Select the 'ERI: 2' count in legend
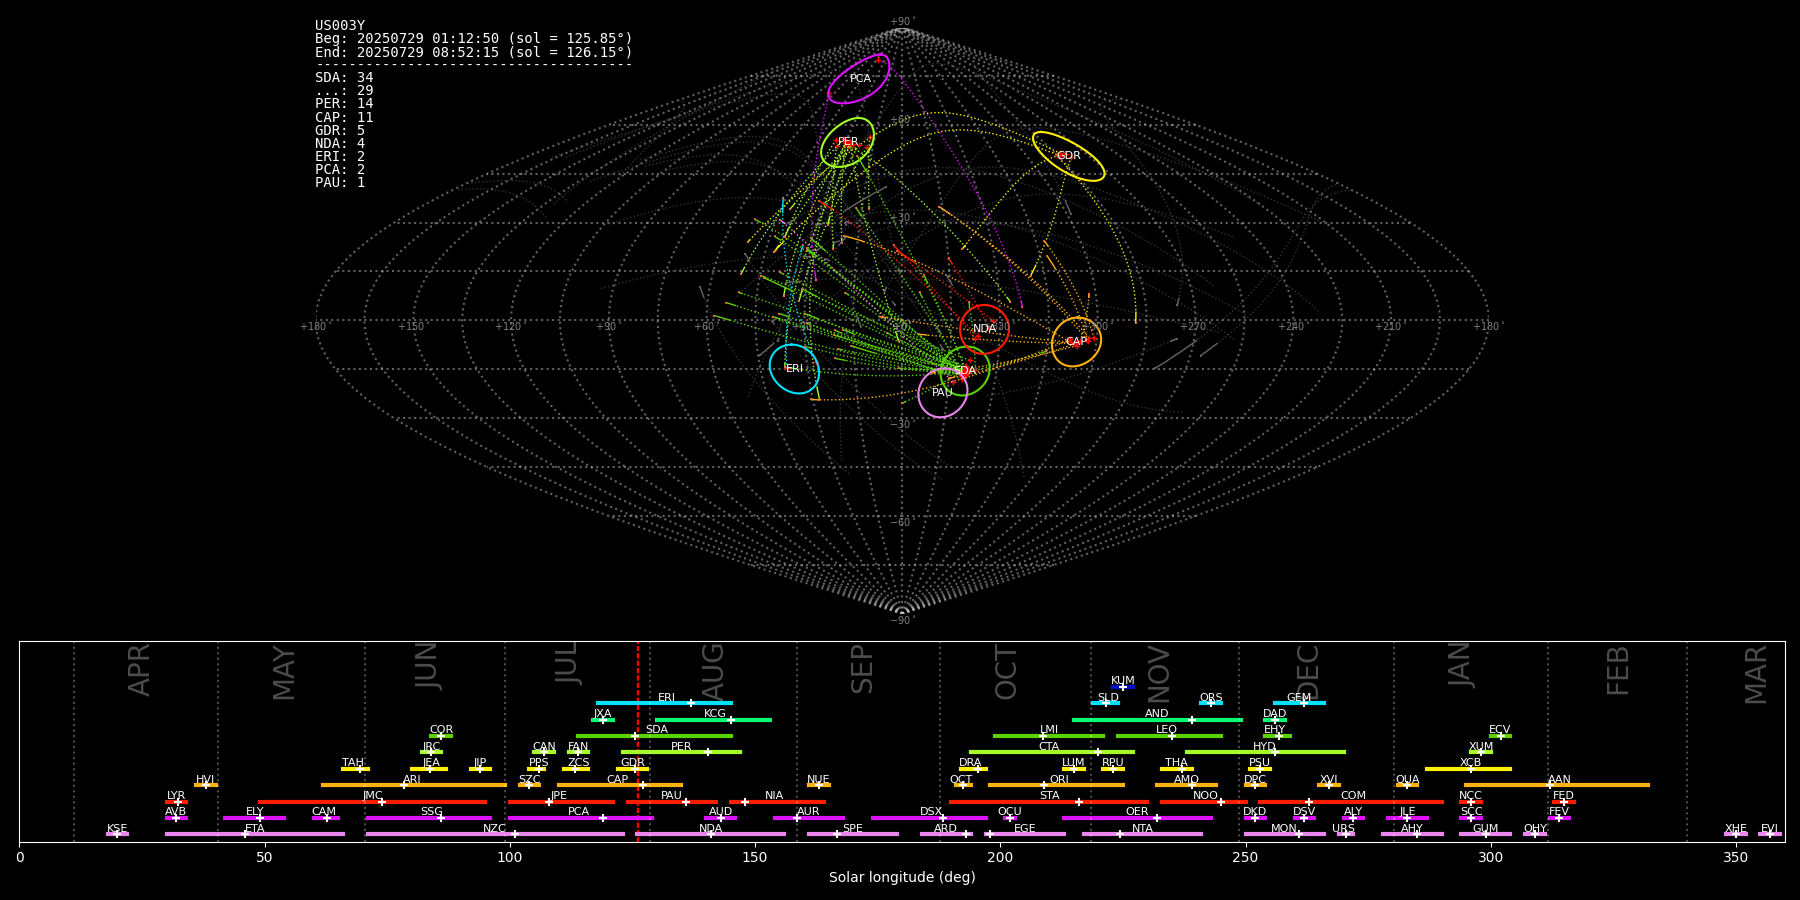The width and height of the screenshot is (1800, 900). point(340,157)
